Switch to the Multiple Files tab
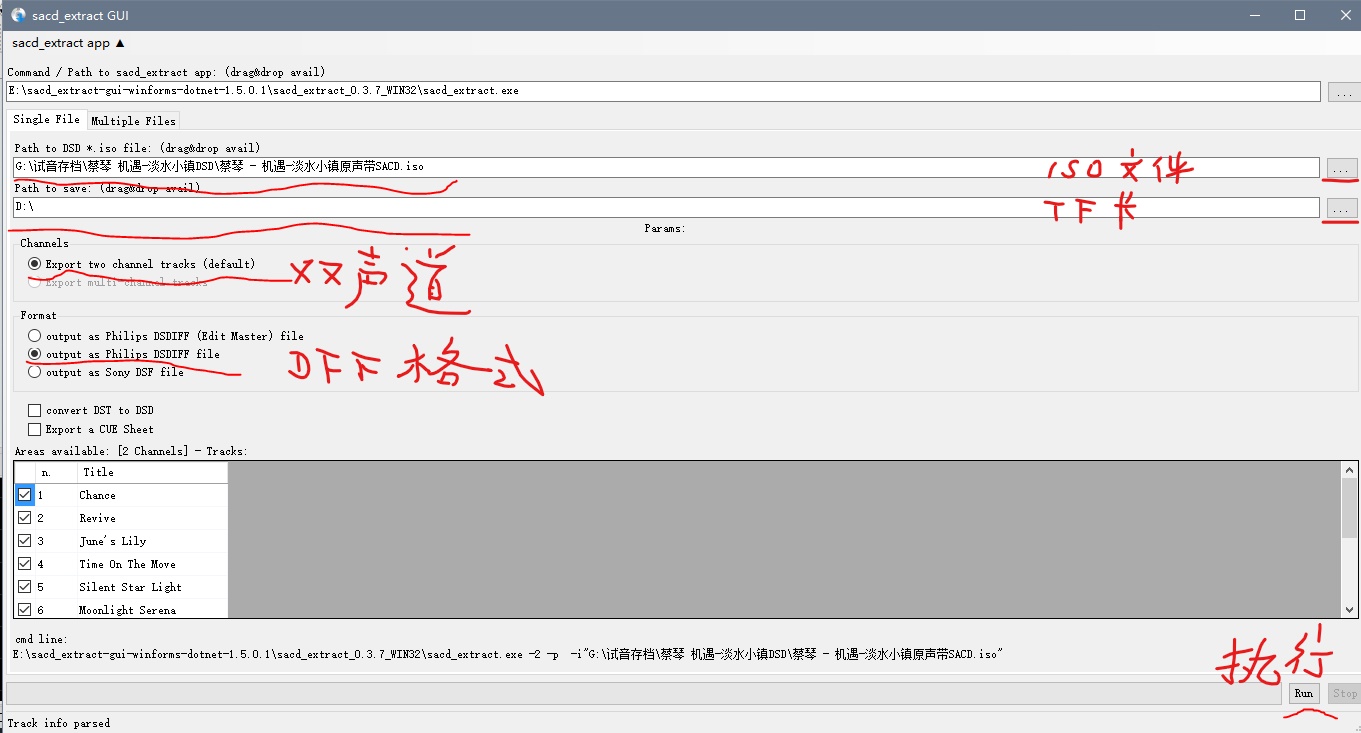Viewport: 1361px width, 733px height. click(133, 121)
